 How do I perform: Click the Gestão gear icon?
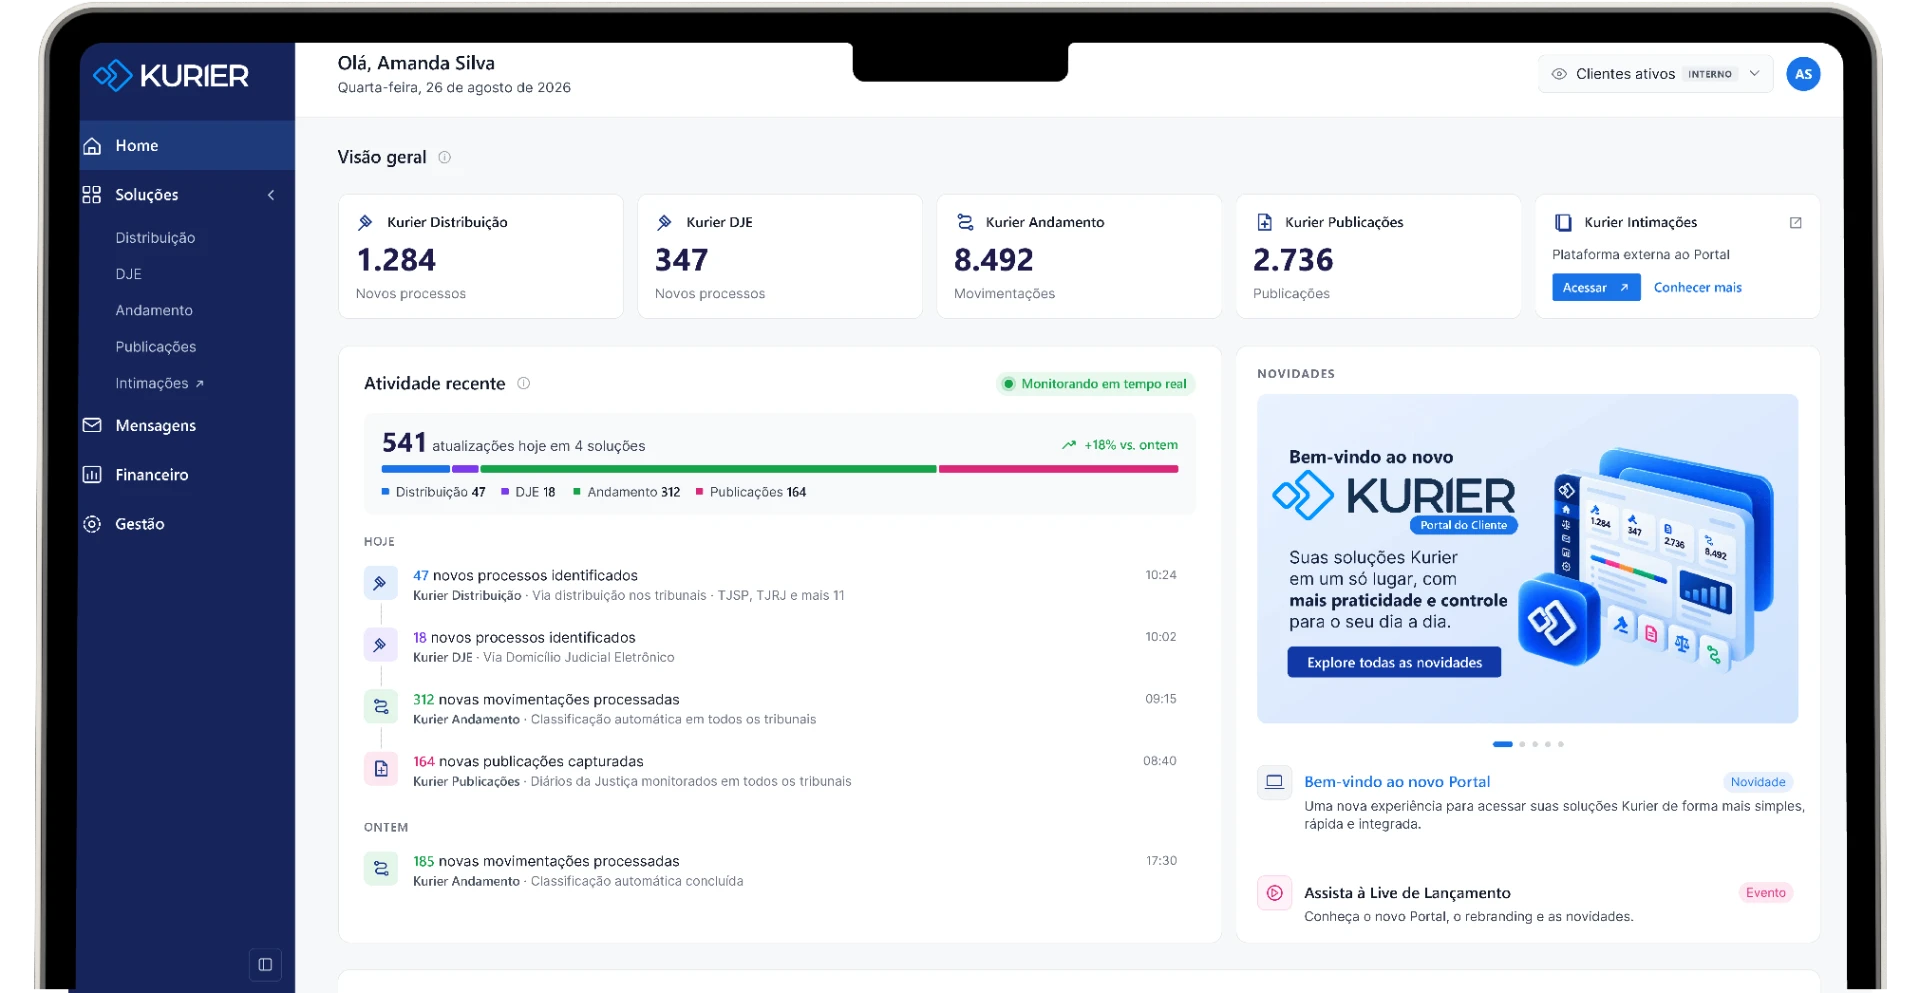click(92, 524)
